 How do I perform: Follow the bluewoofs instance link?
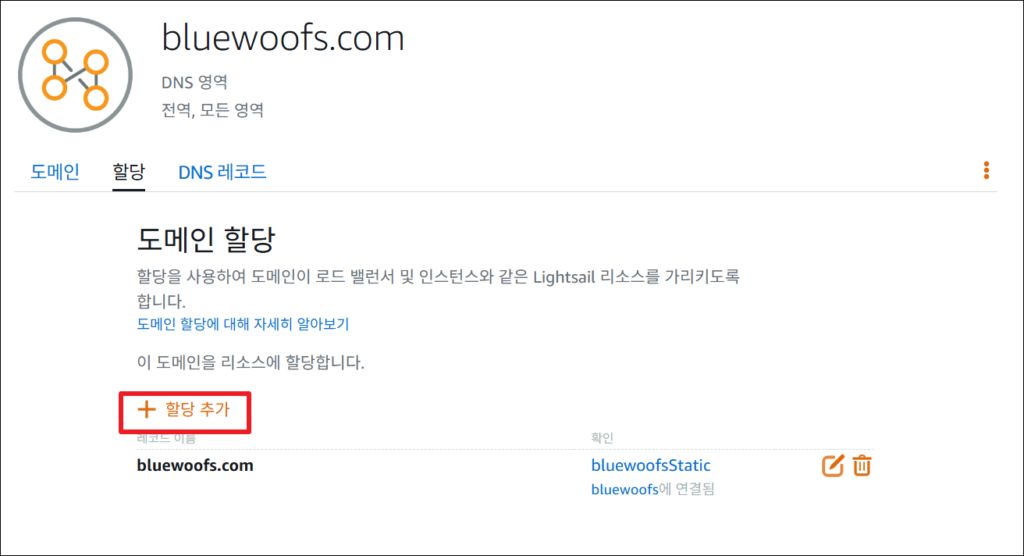(x=624, y=489)
